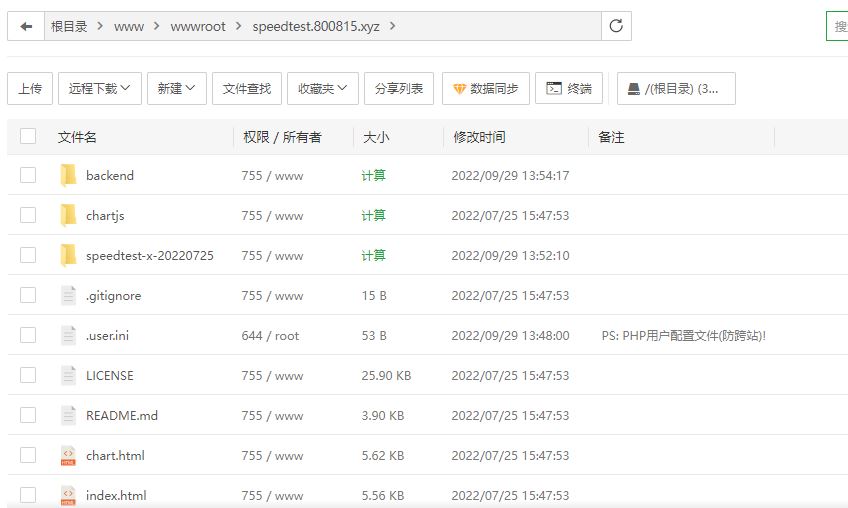
Task: Open the 终端 terminal button
Action: (x=569, y=89)
